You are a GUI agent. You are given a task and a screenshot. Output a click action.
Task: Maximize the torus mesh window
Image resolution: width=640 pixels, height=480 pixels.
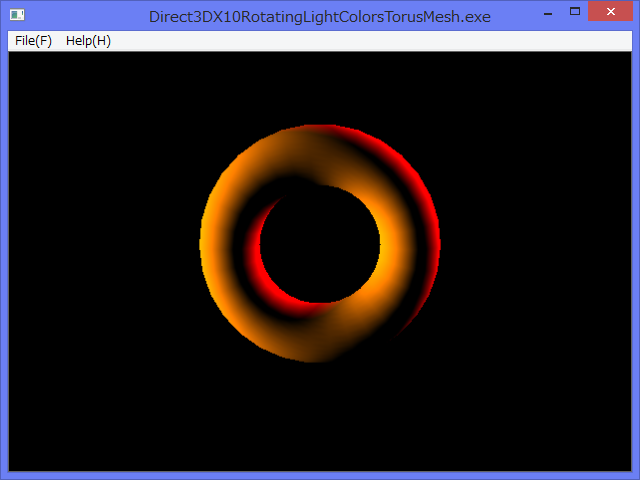tap(575, 11)
